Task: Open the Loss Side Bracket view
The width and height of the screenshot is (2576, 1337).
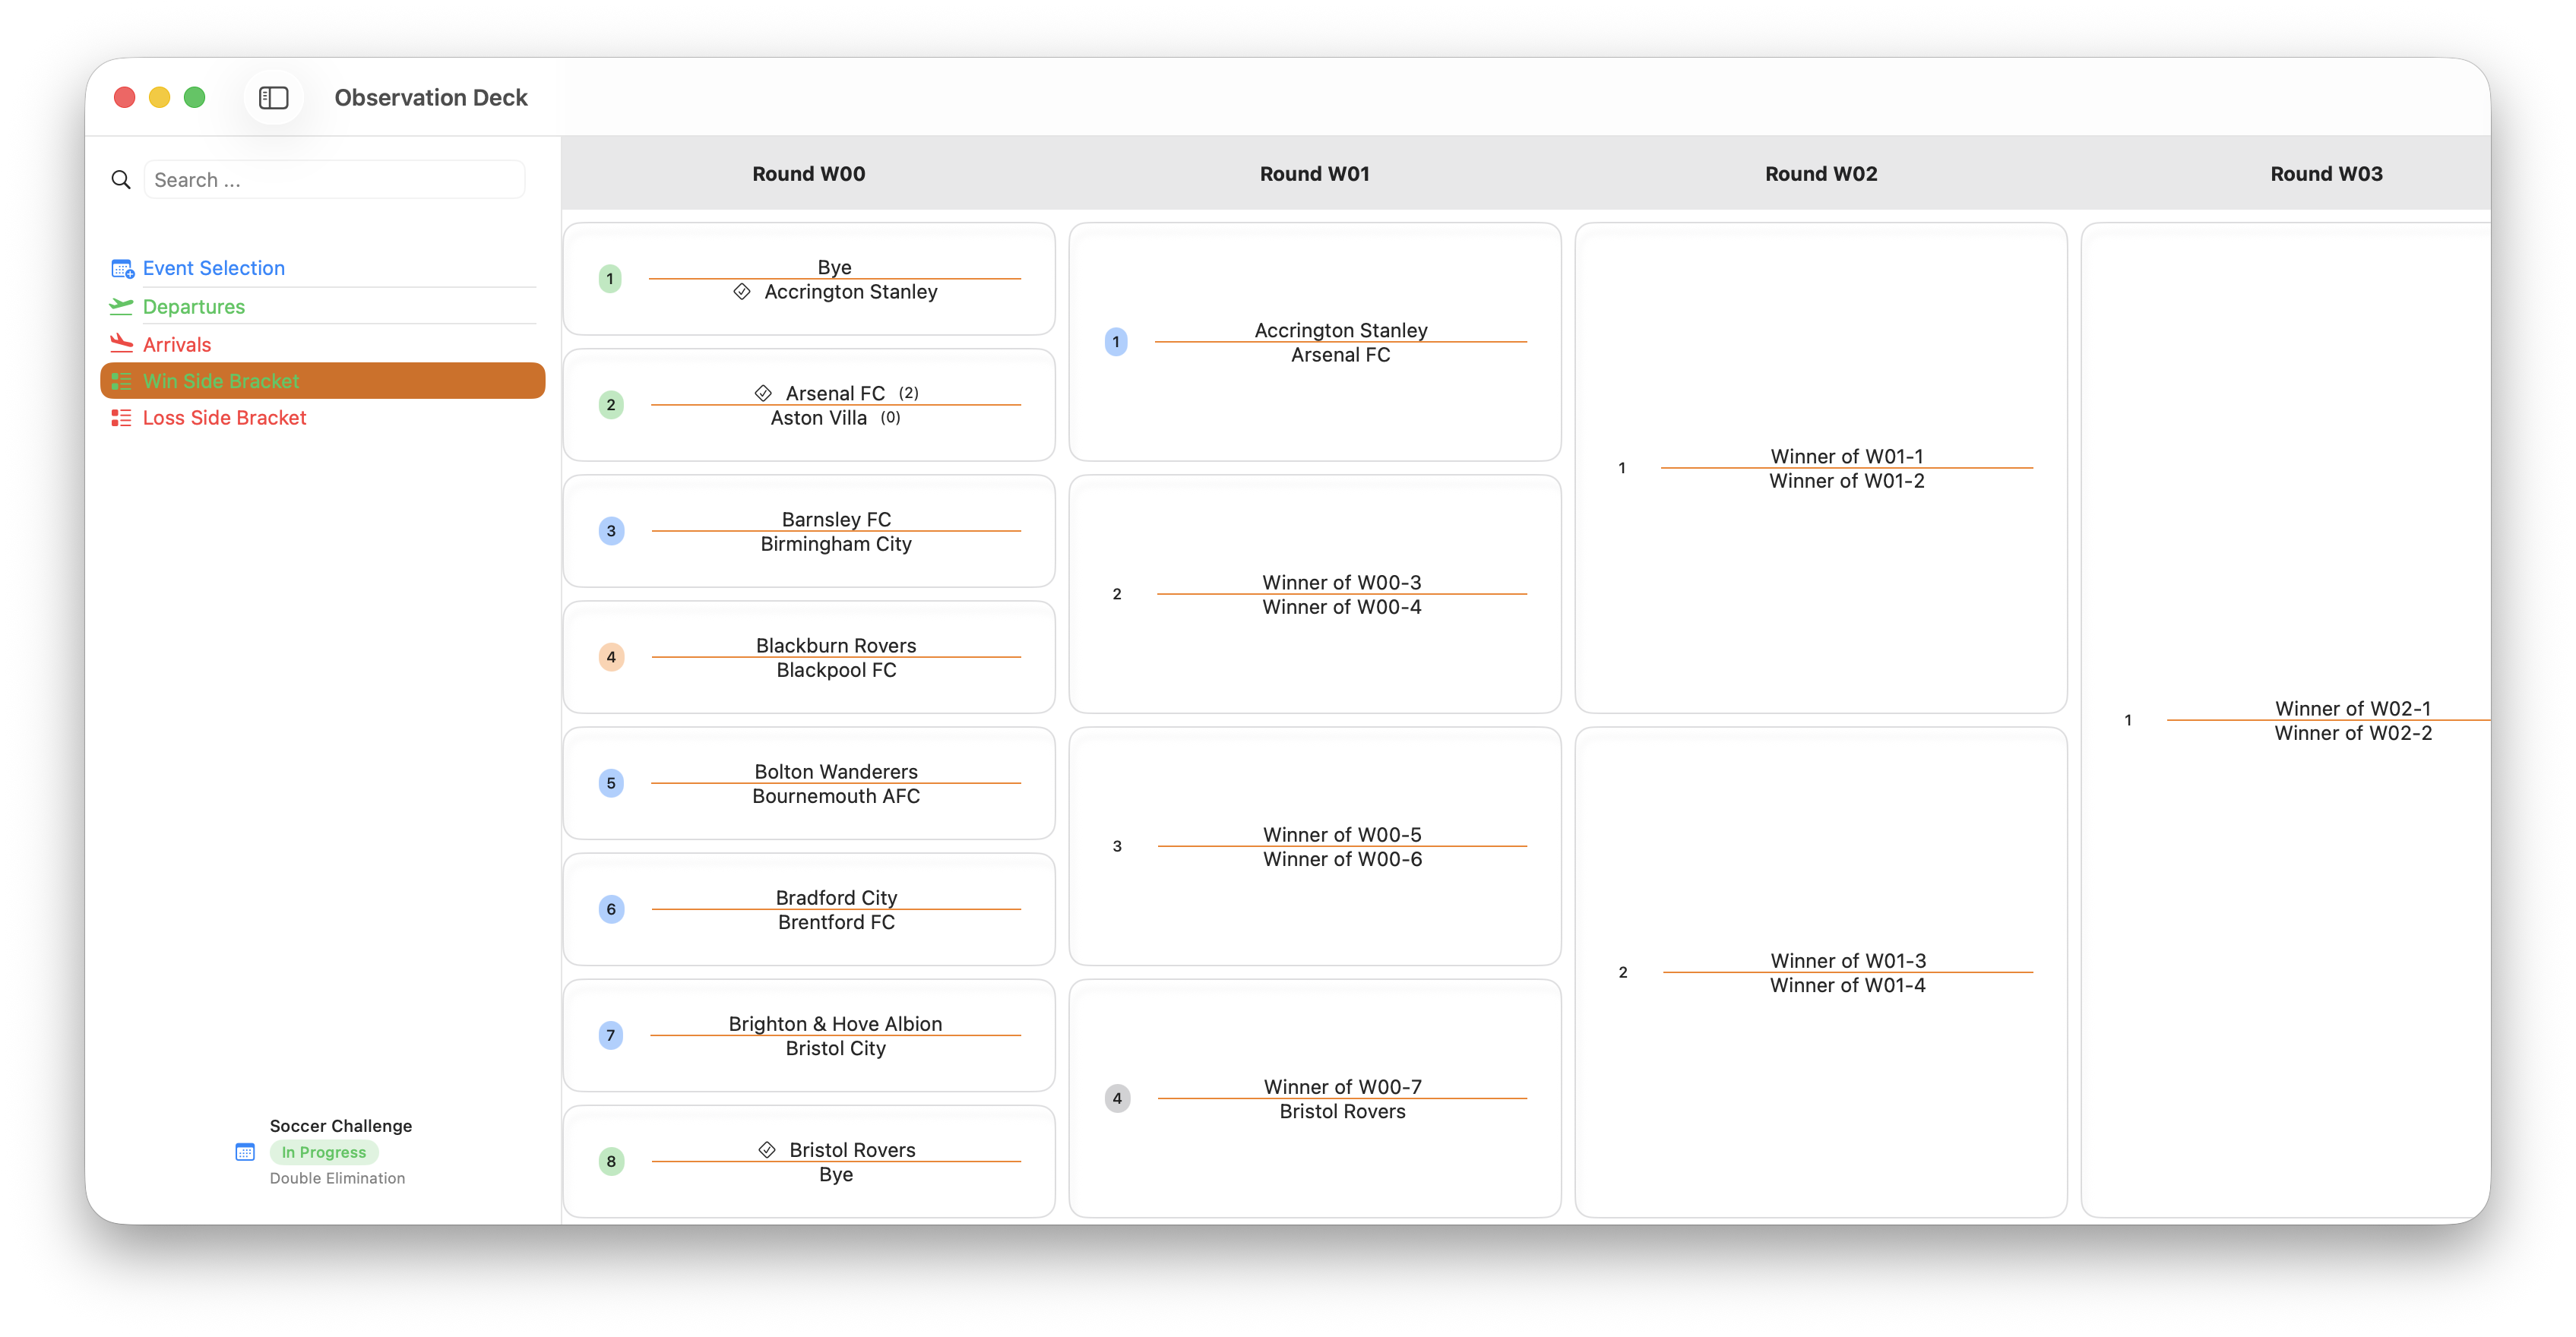Action: tap(224, 418)
